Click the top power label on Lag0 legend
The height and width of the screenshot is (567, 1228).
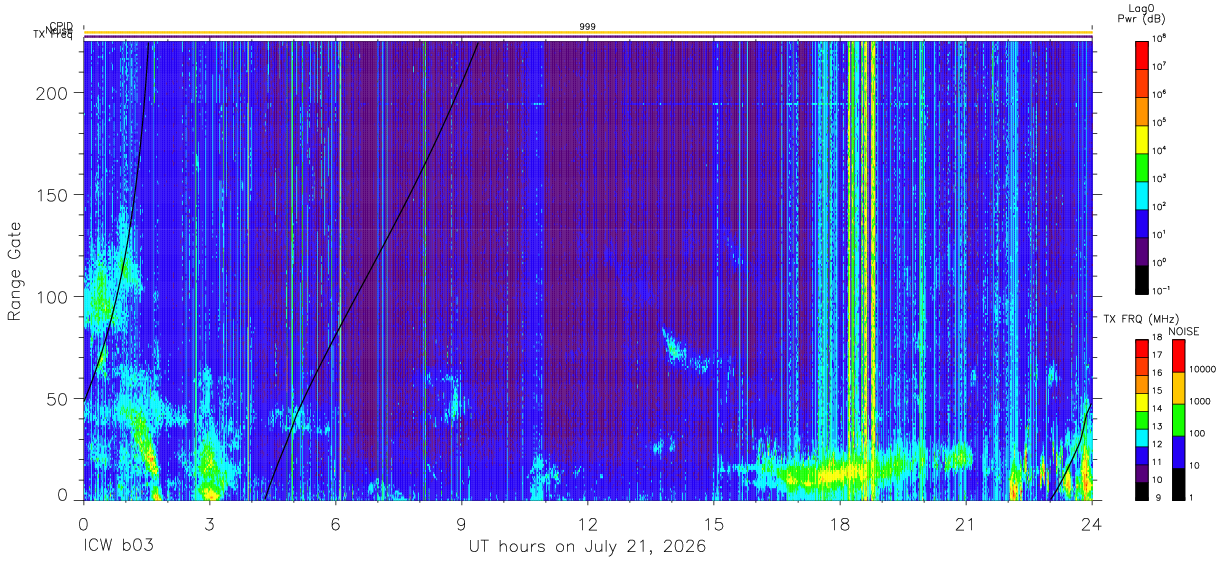pyautogui.click(x=1159, y=38)
